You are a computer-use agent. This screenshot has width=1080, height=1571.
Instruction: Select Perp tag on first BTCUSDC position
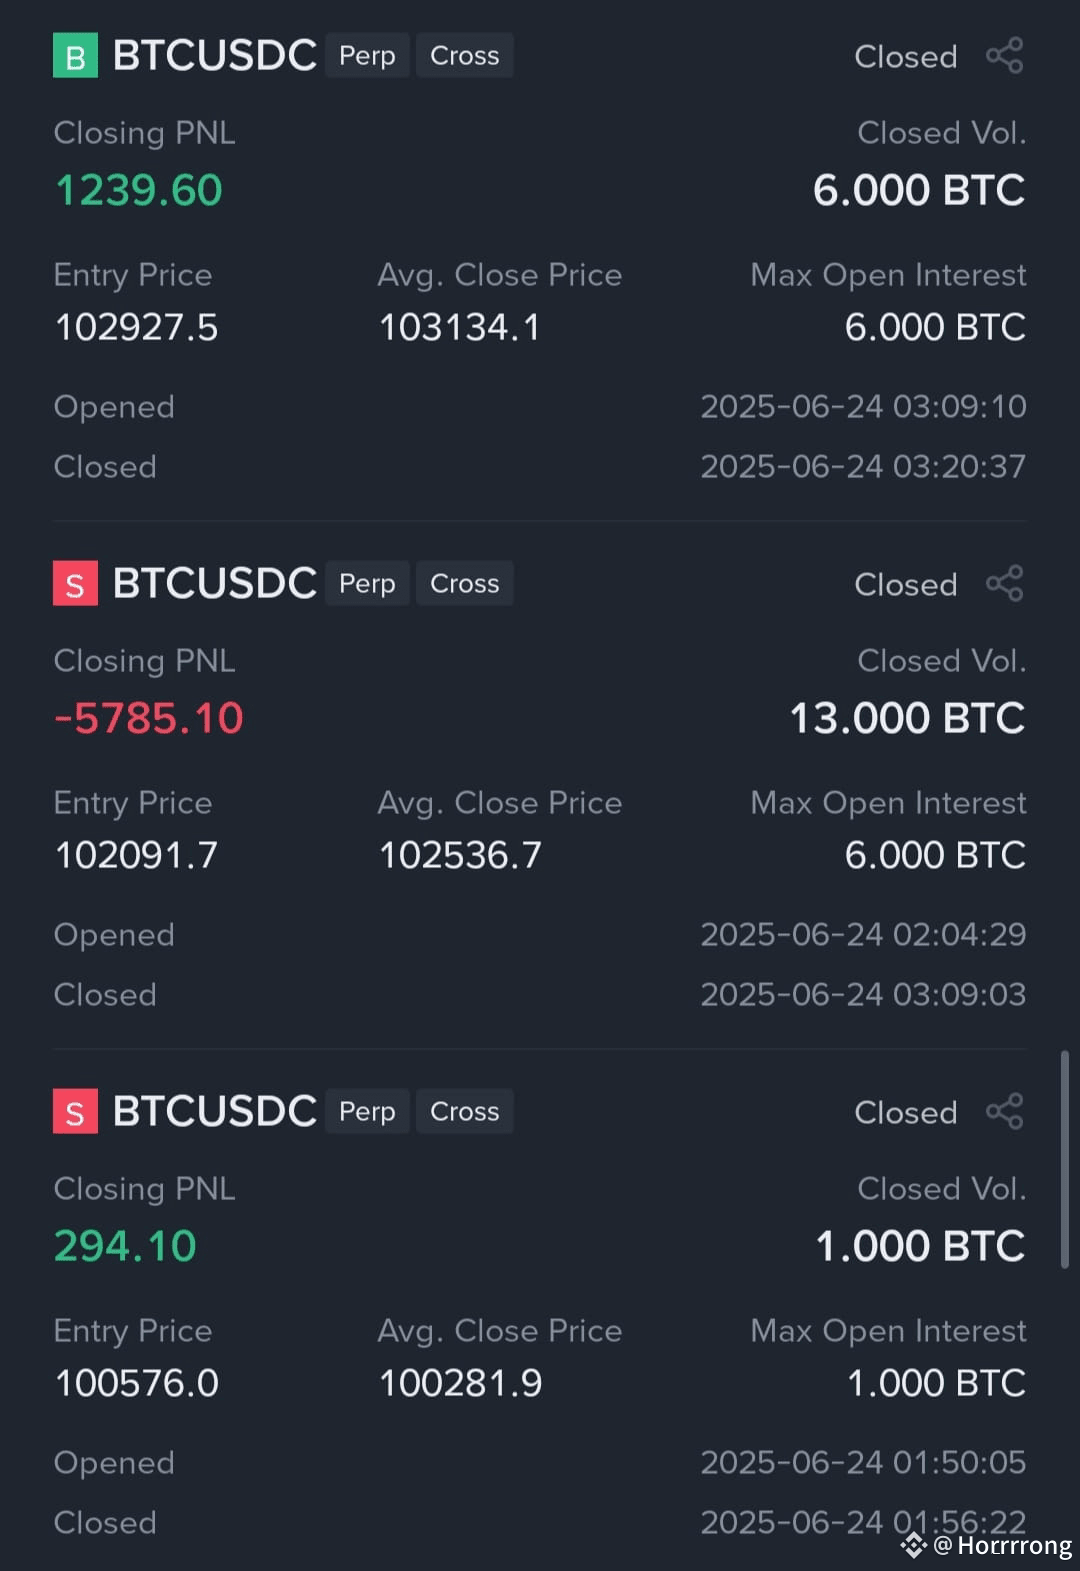(x=367, y=56)
